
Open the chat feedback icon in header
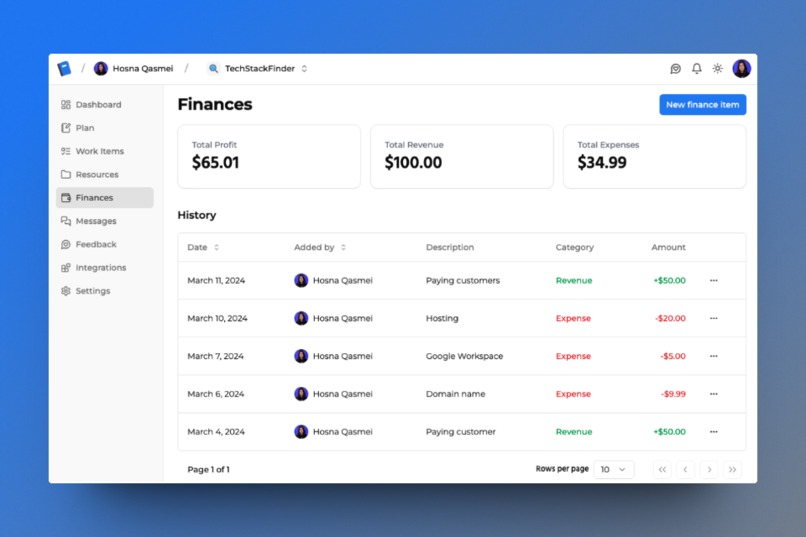point(675,68)
